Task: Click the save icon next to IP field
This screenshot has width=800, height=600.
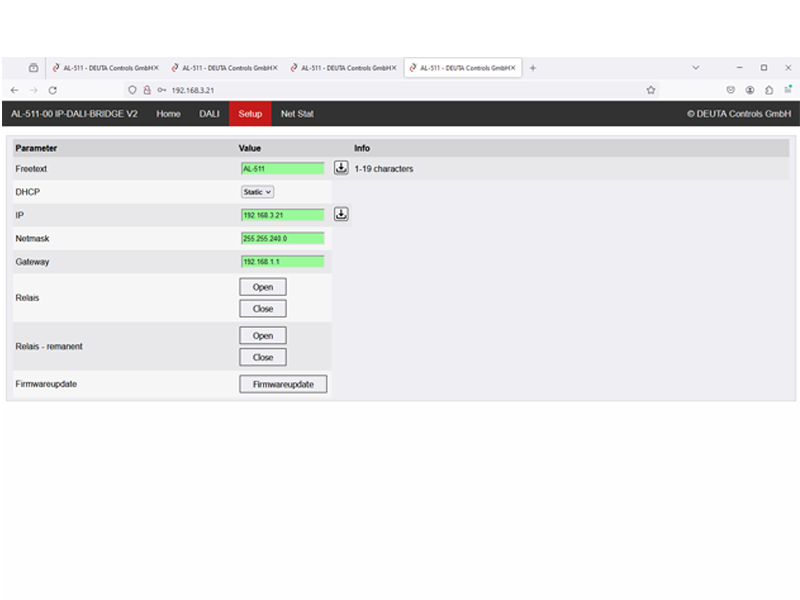Action: click(x=341, y=214)
